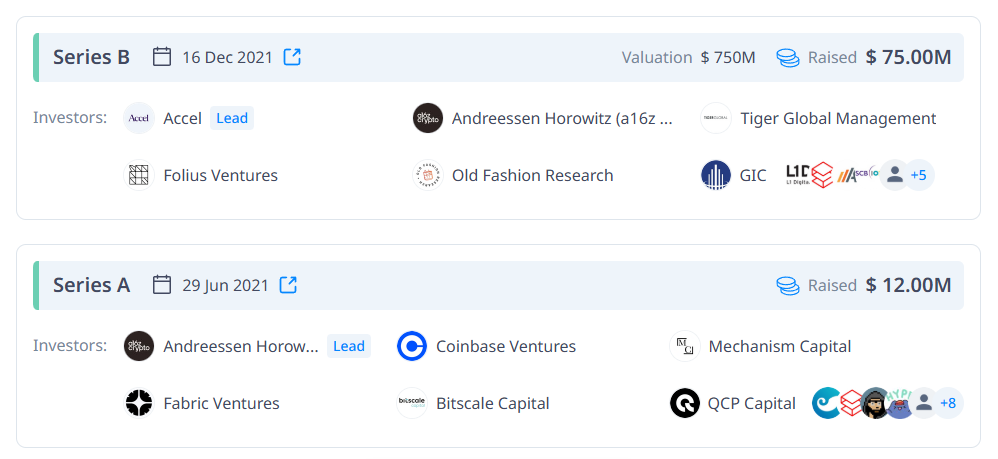Click the Bitscale Capital logo
The height and width of the screenshot is (459, 998).
[x=412, y=403]
